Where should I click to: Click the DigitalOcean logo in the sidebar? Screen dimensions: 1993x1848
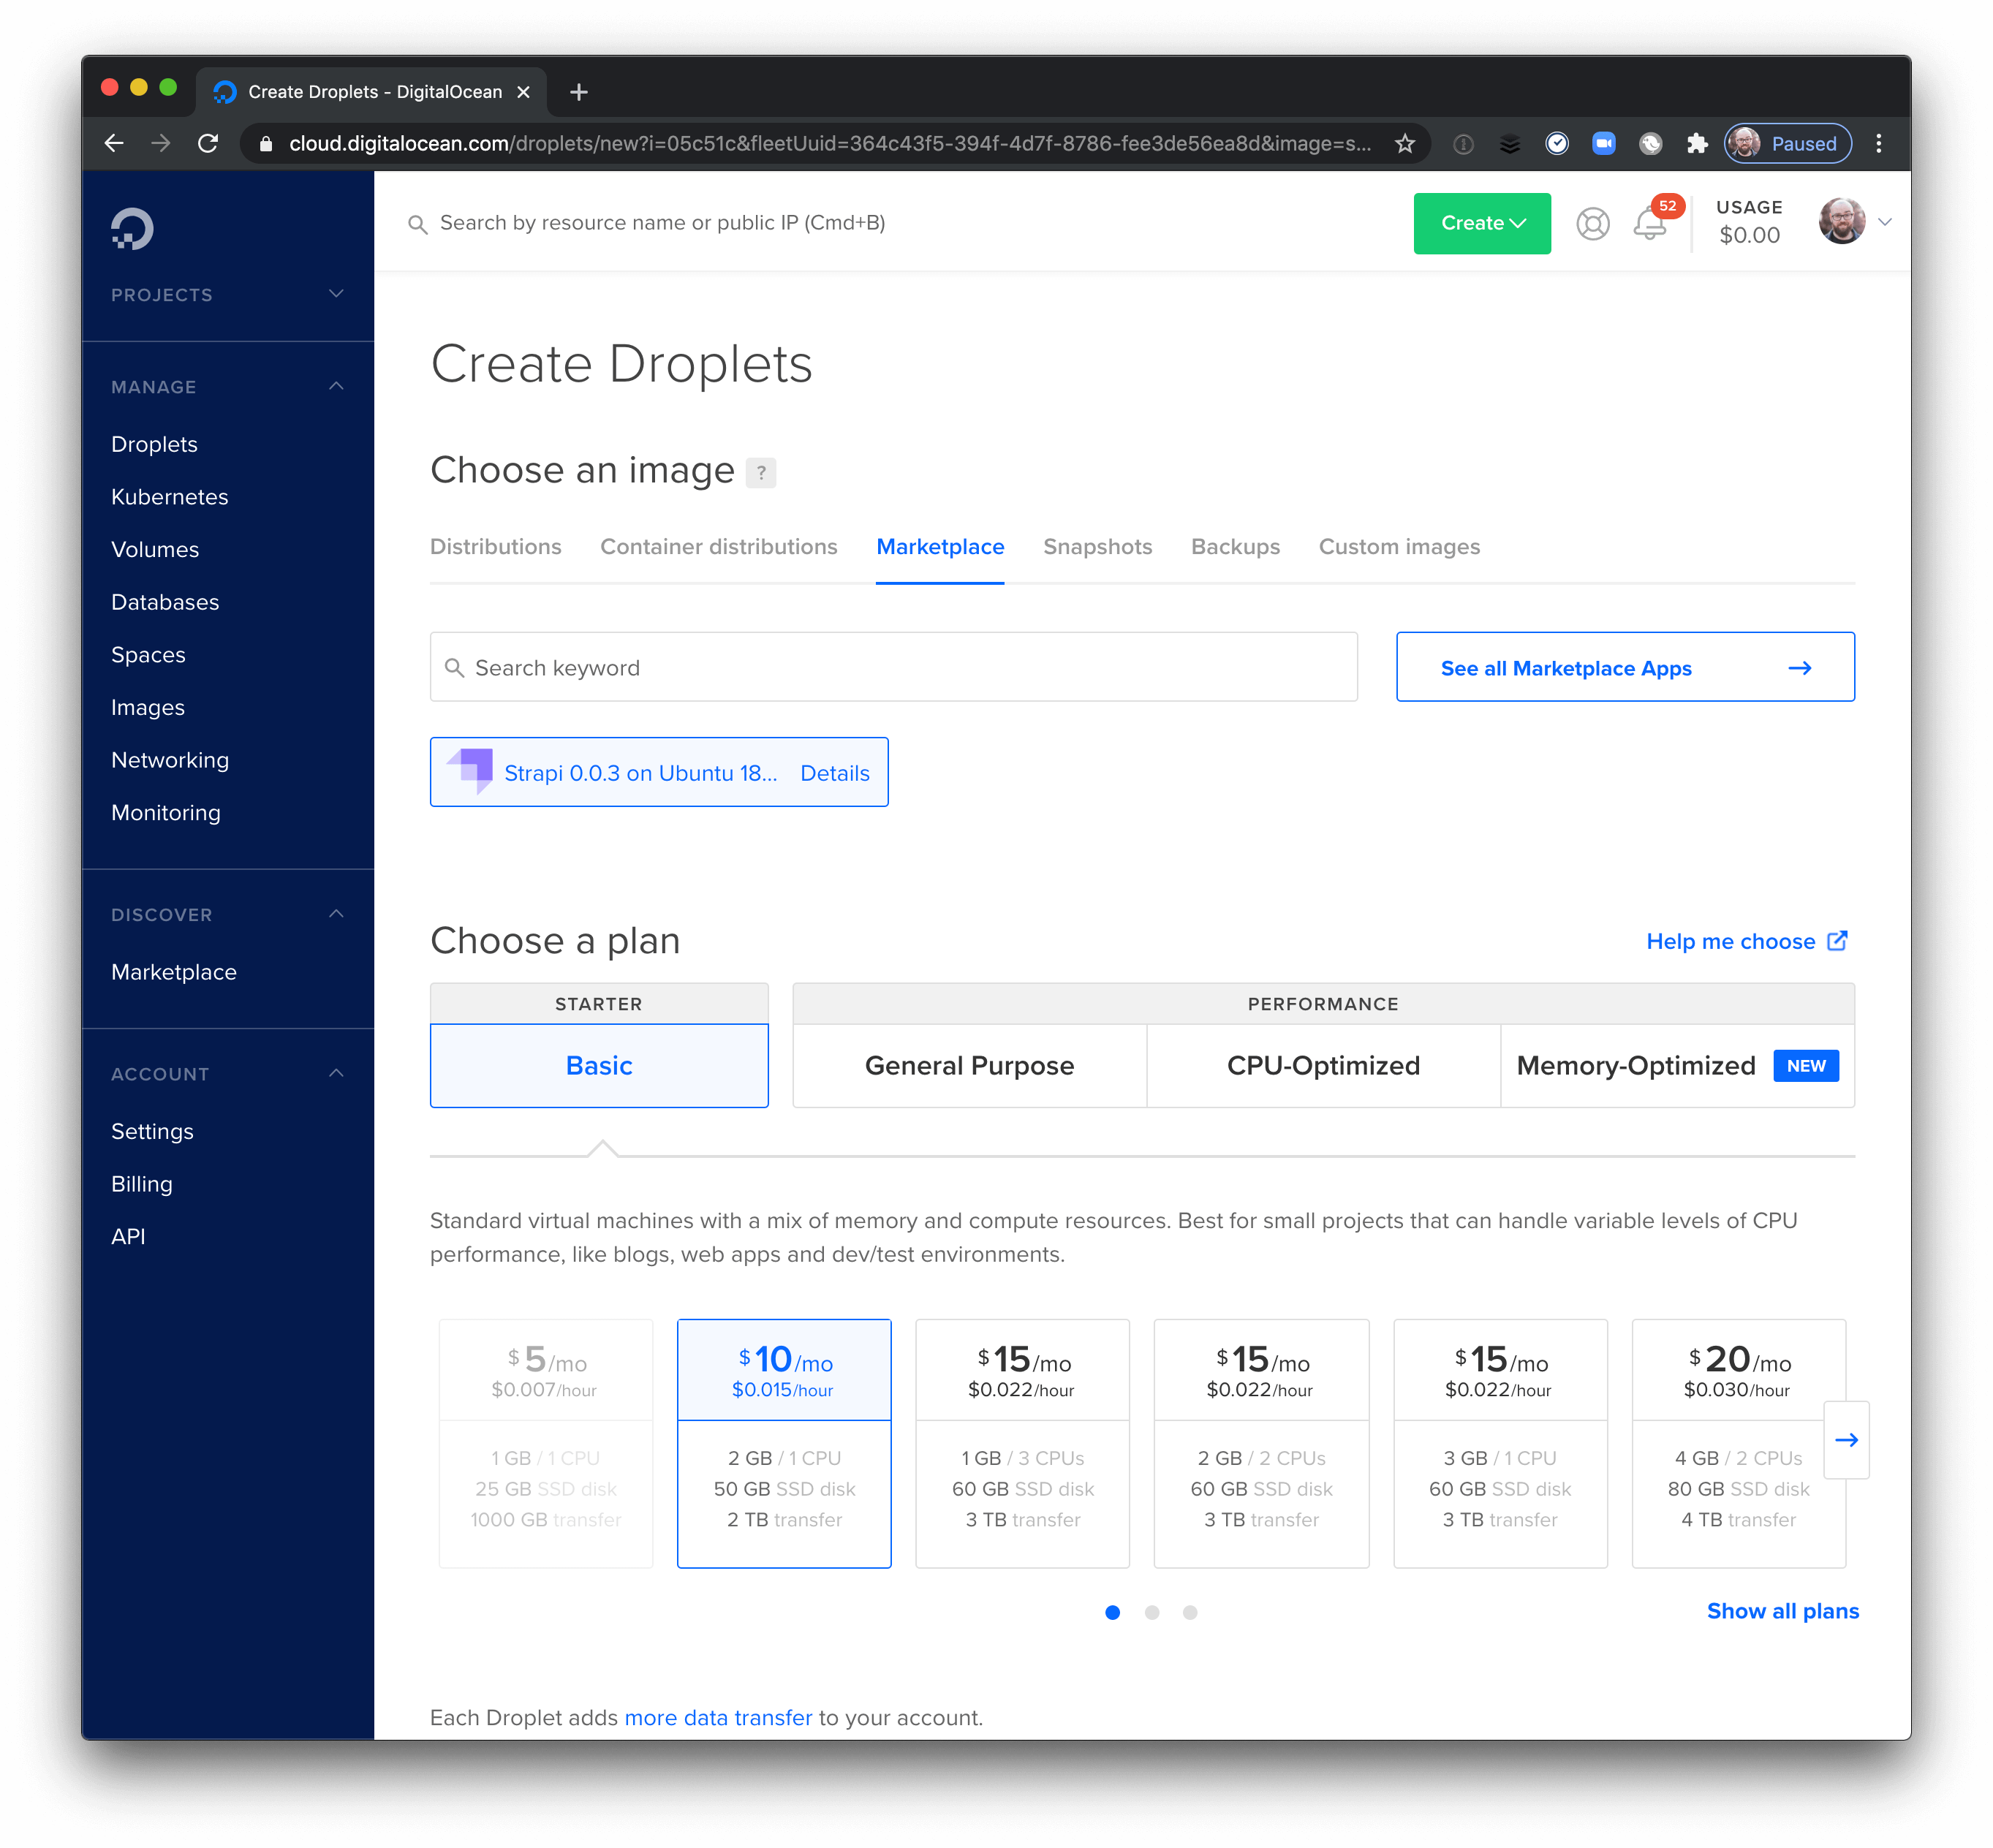[130, 227]
